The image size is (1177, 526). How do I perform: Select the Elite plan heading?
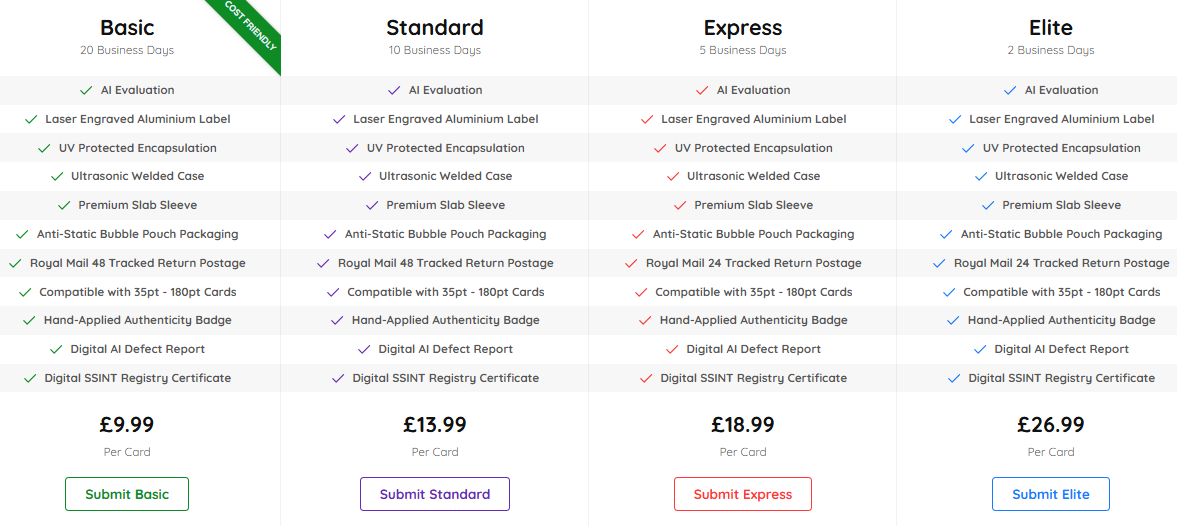tap(1051, 27)
